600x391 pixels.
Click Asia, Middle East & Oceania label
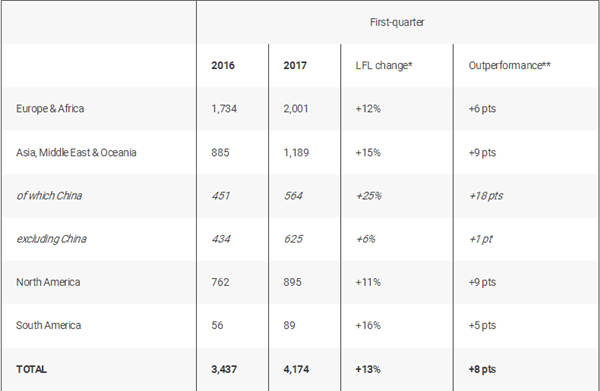(x=76, y=152)
